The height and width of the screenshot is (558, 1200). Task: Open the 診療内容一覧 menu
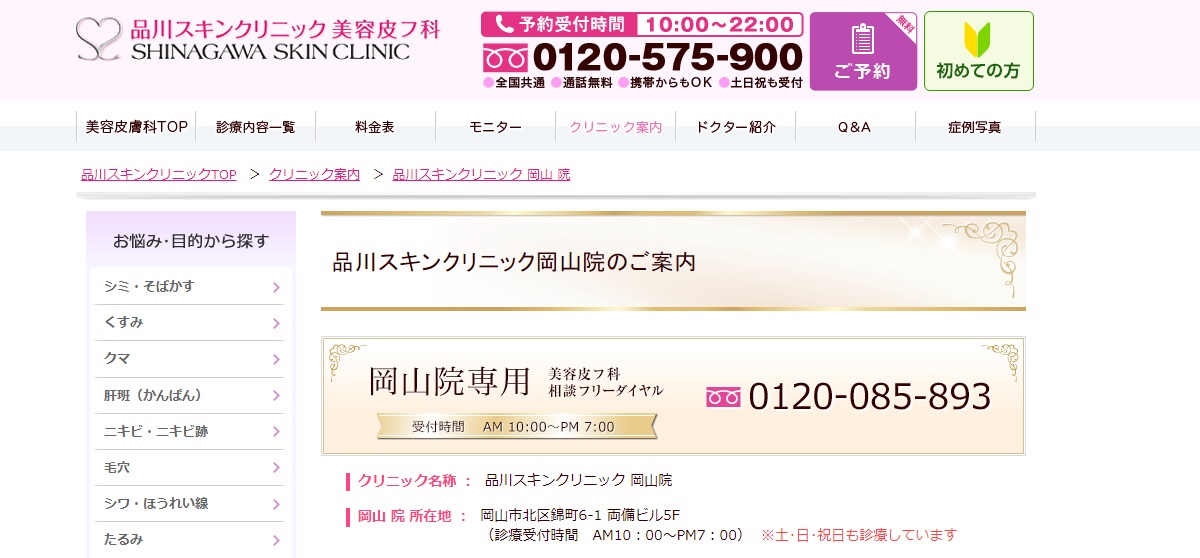tap(255, 127)
